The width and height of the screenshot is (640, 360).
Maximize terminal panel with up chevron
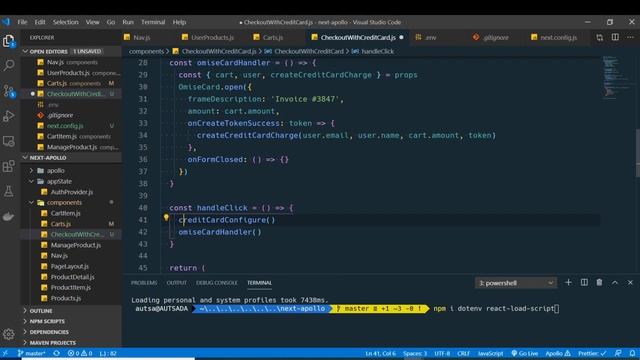pyautogui.click(x=615, y=282)
